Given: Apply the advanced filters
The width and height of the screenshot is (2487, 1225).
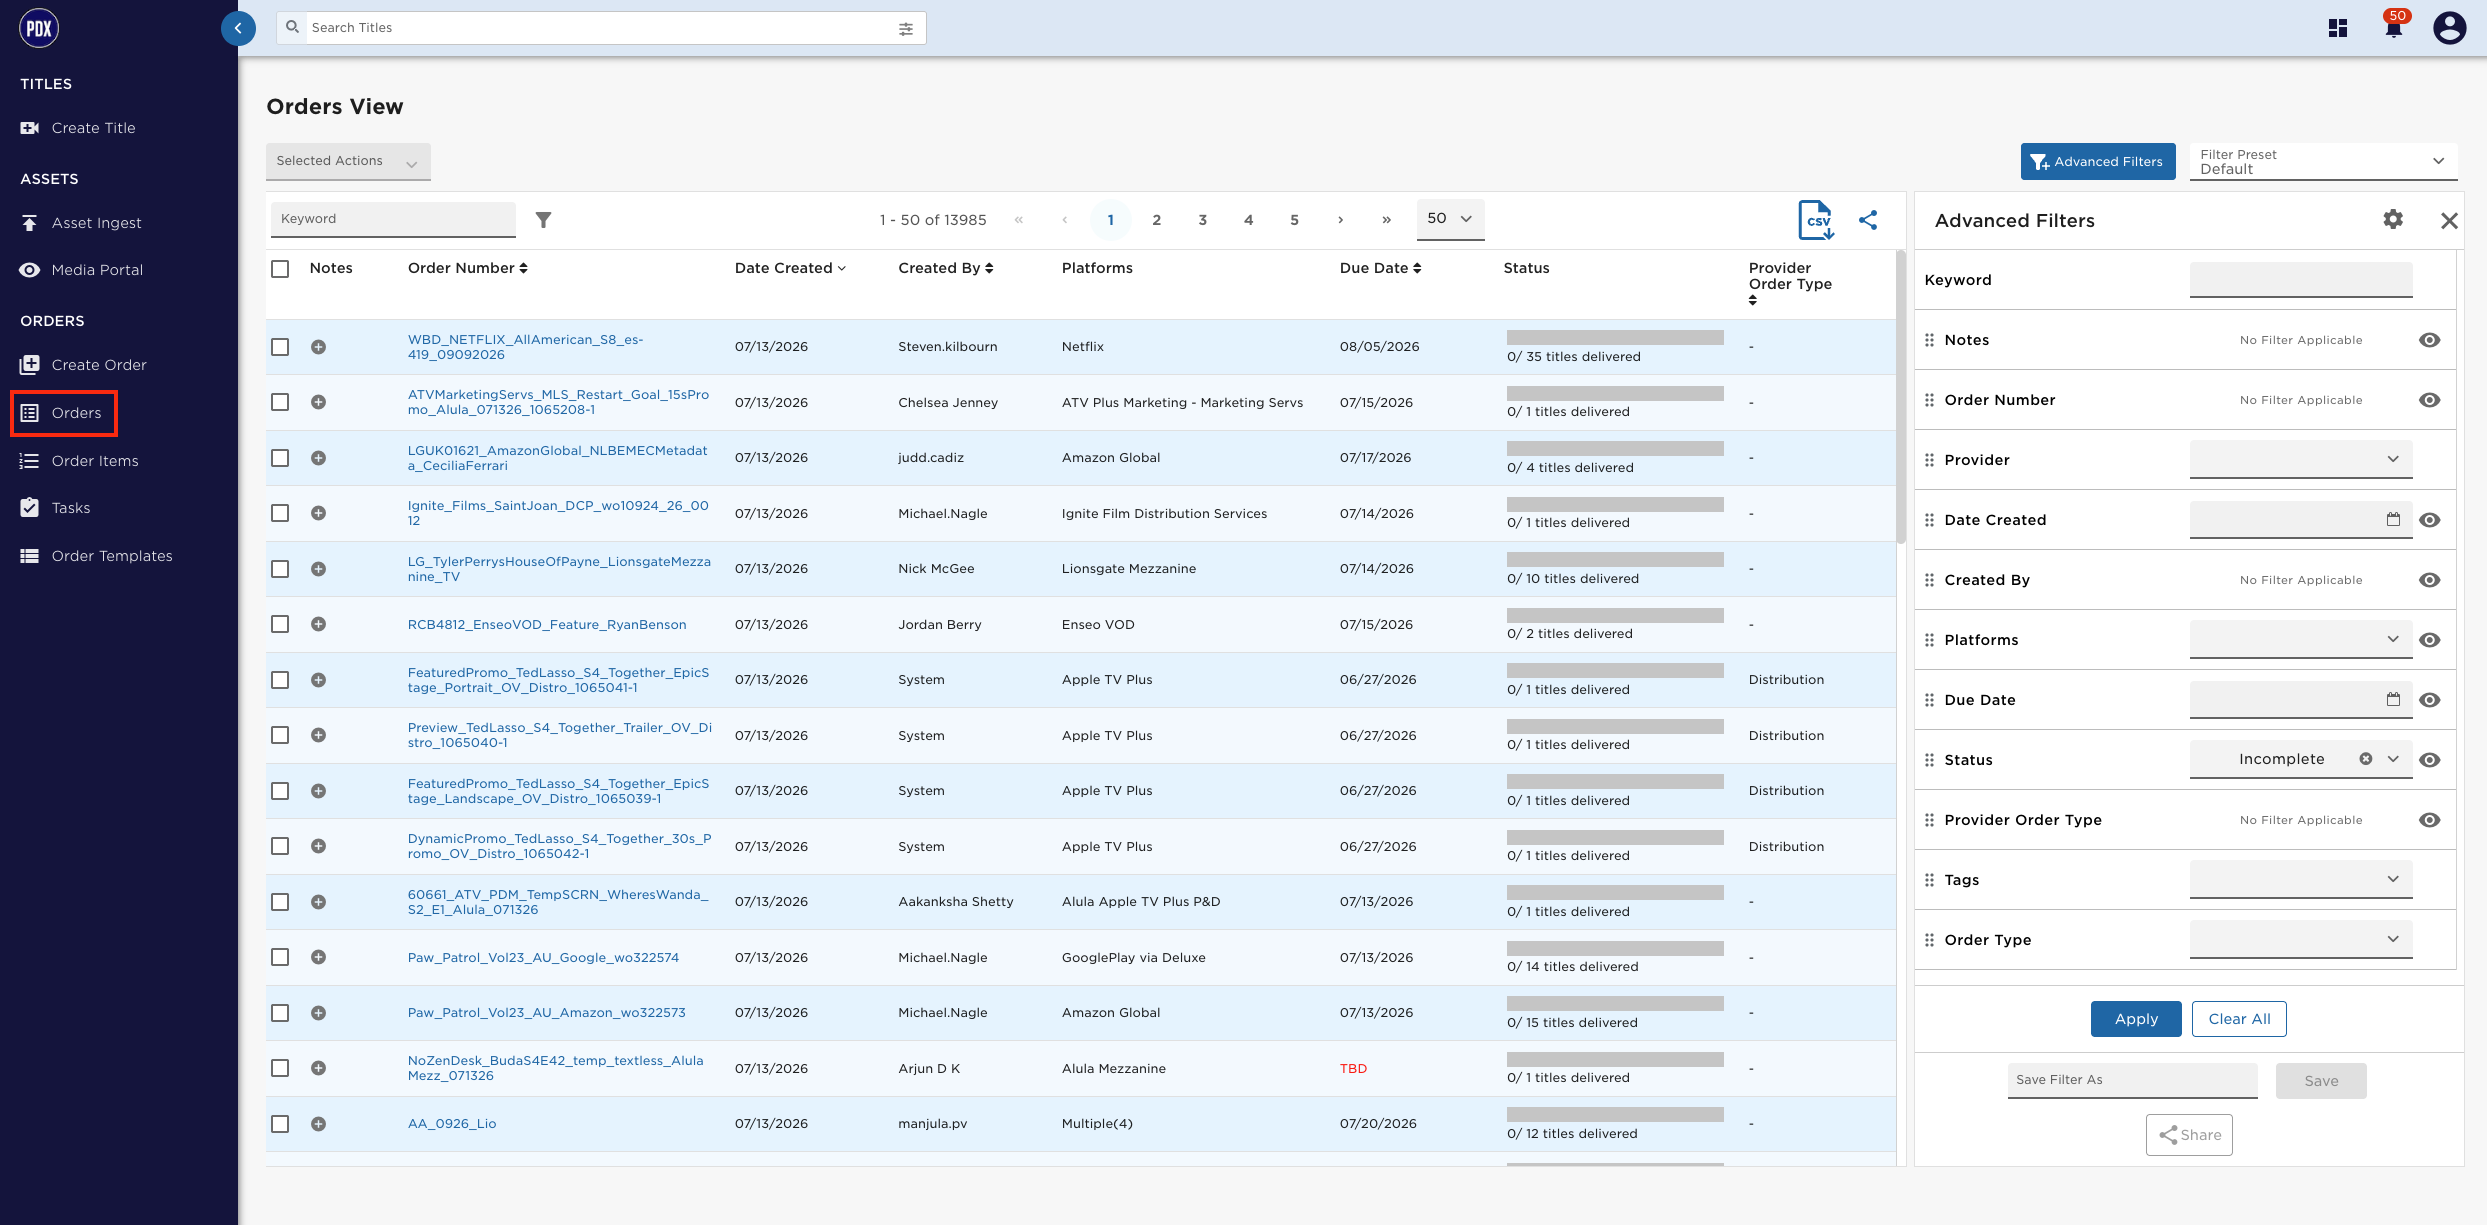Looking at the screenshot, I should (x=2136, y=1019).
